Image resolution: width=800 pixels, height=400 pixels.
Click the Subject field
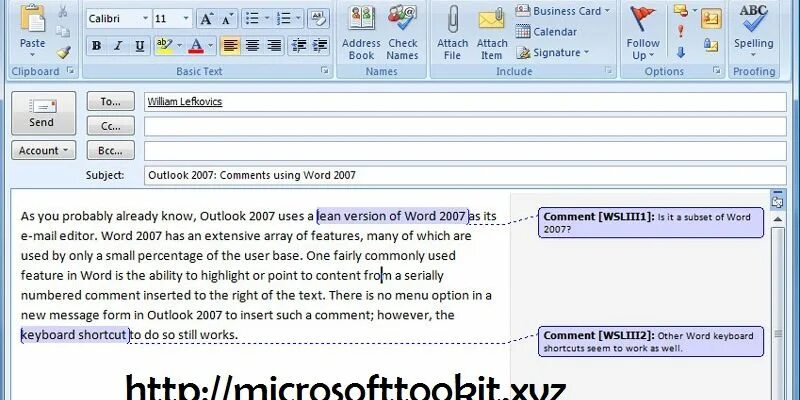[x=465, y=176]
